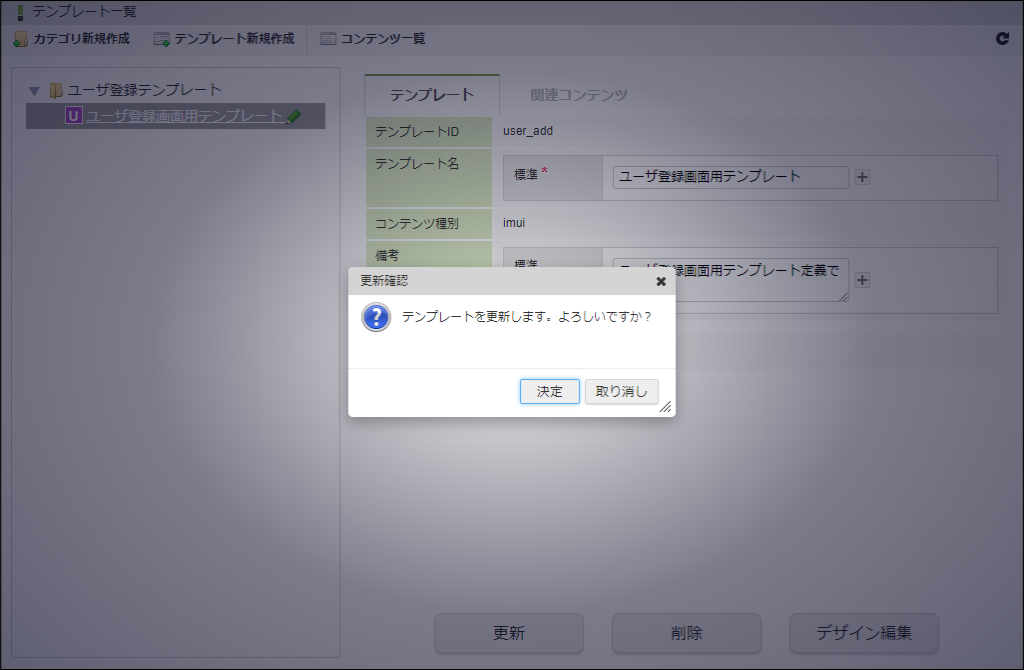This screenshot has height=670, width=1024.
Task: Click the refresh icon in the toolbar
Action: 1002,39
